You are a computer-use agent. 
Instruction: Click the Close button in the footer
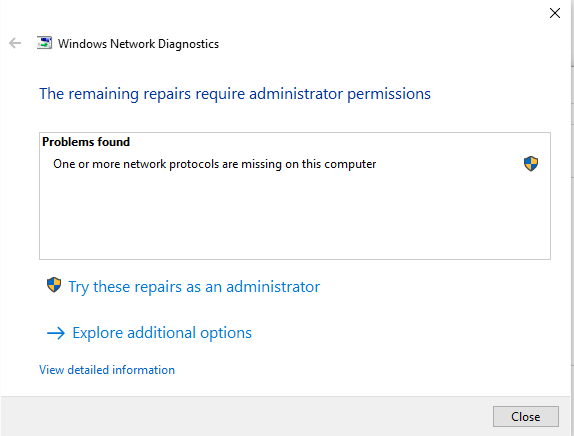pyautogui.click(x=526, y=417)
